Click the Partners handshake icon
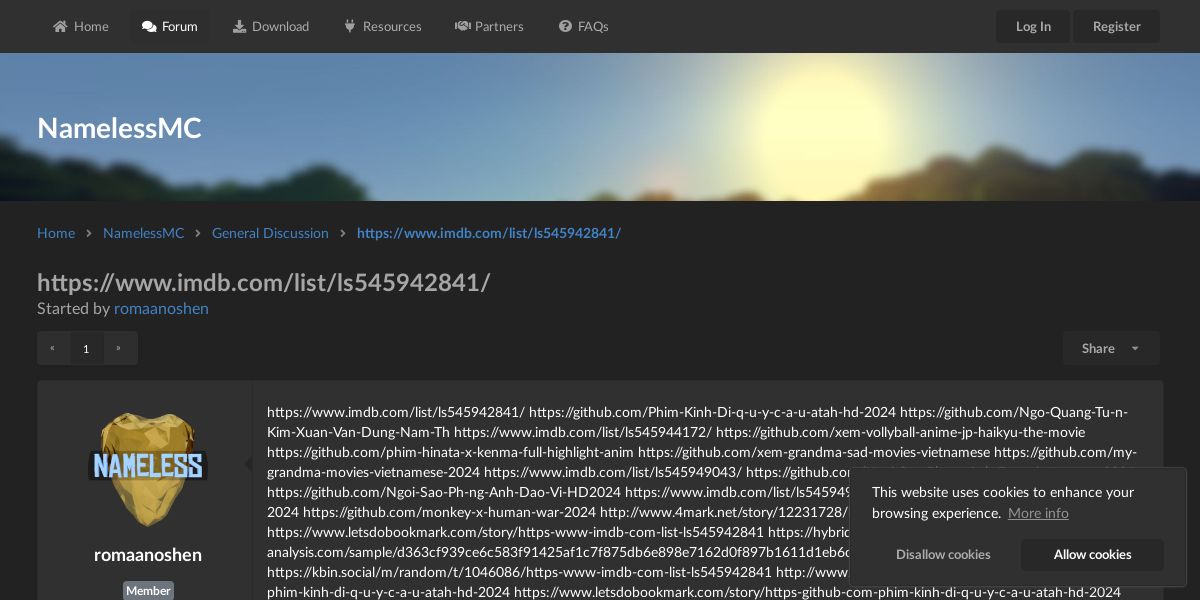This screenshot has width=1200, height=600. 462,26
